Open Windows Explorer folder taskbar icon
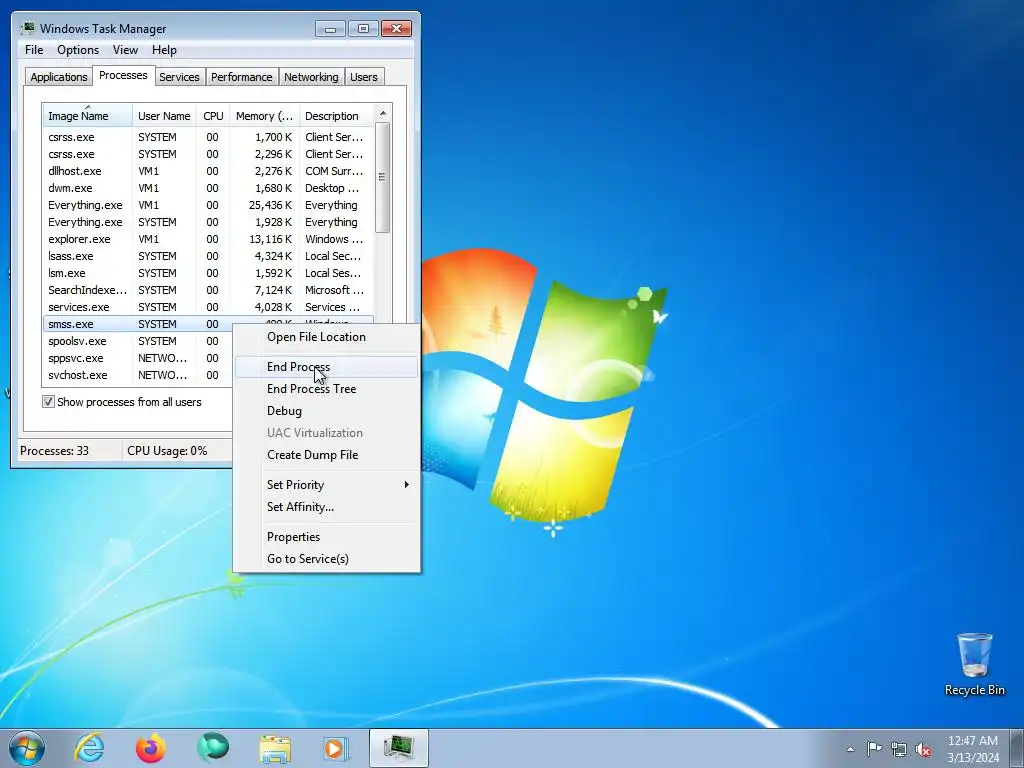This screenshot has width=1024, height=768. tap(275, 748)
